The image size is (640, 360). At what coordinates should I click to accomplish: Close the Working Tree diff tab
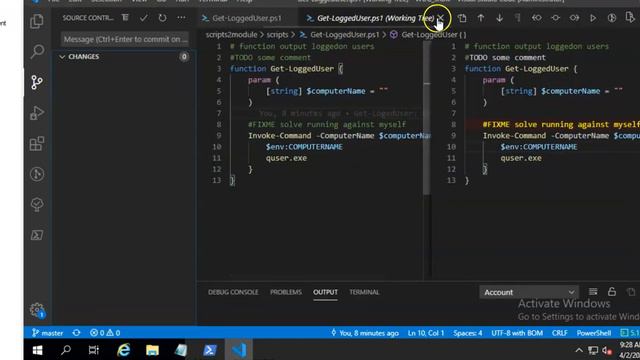(x=440, y=18)
